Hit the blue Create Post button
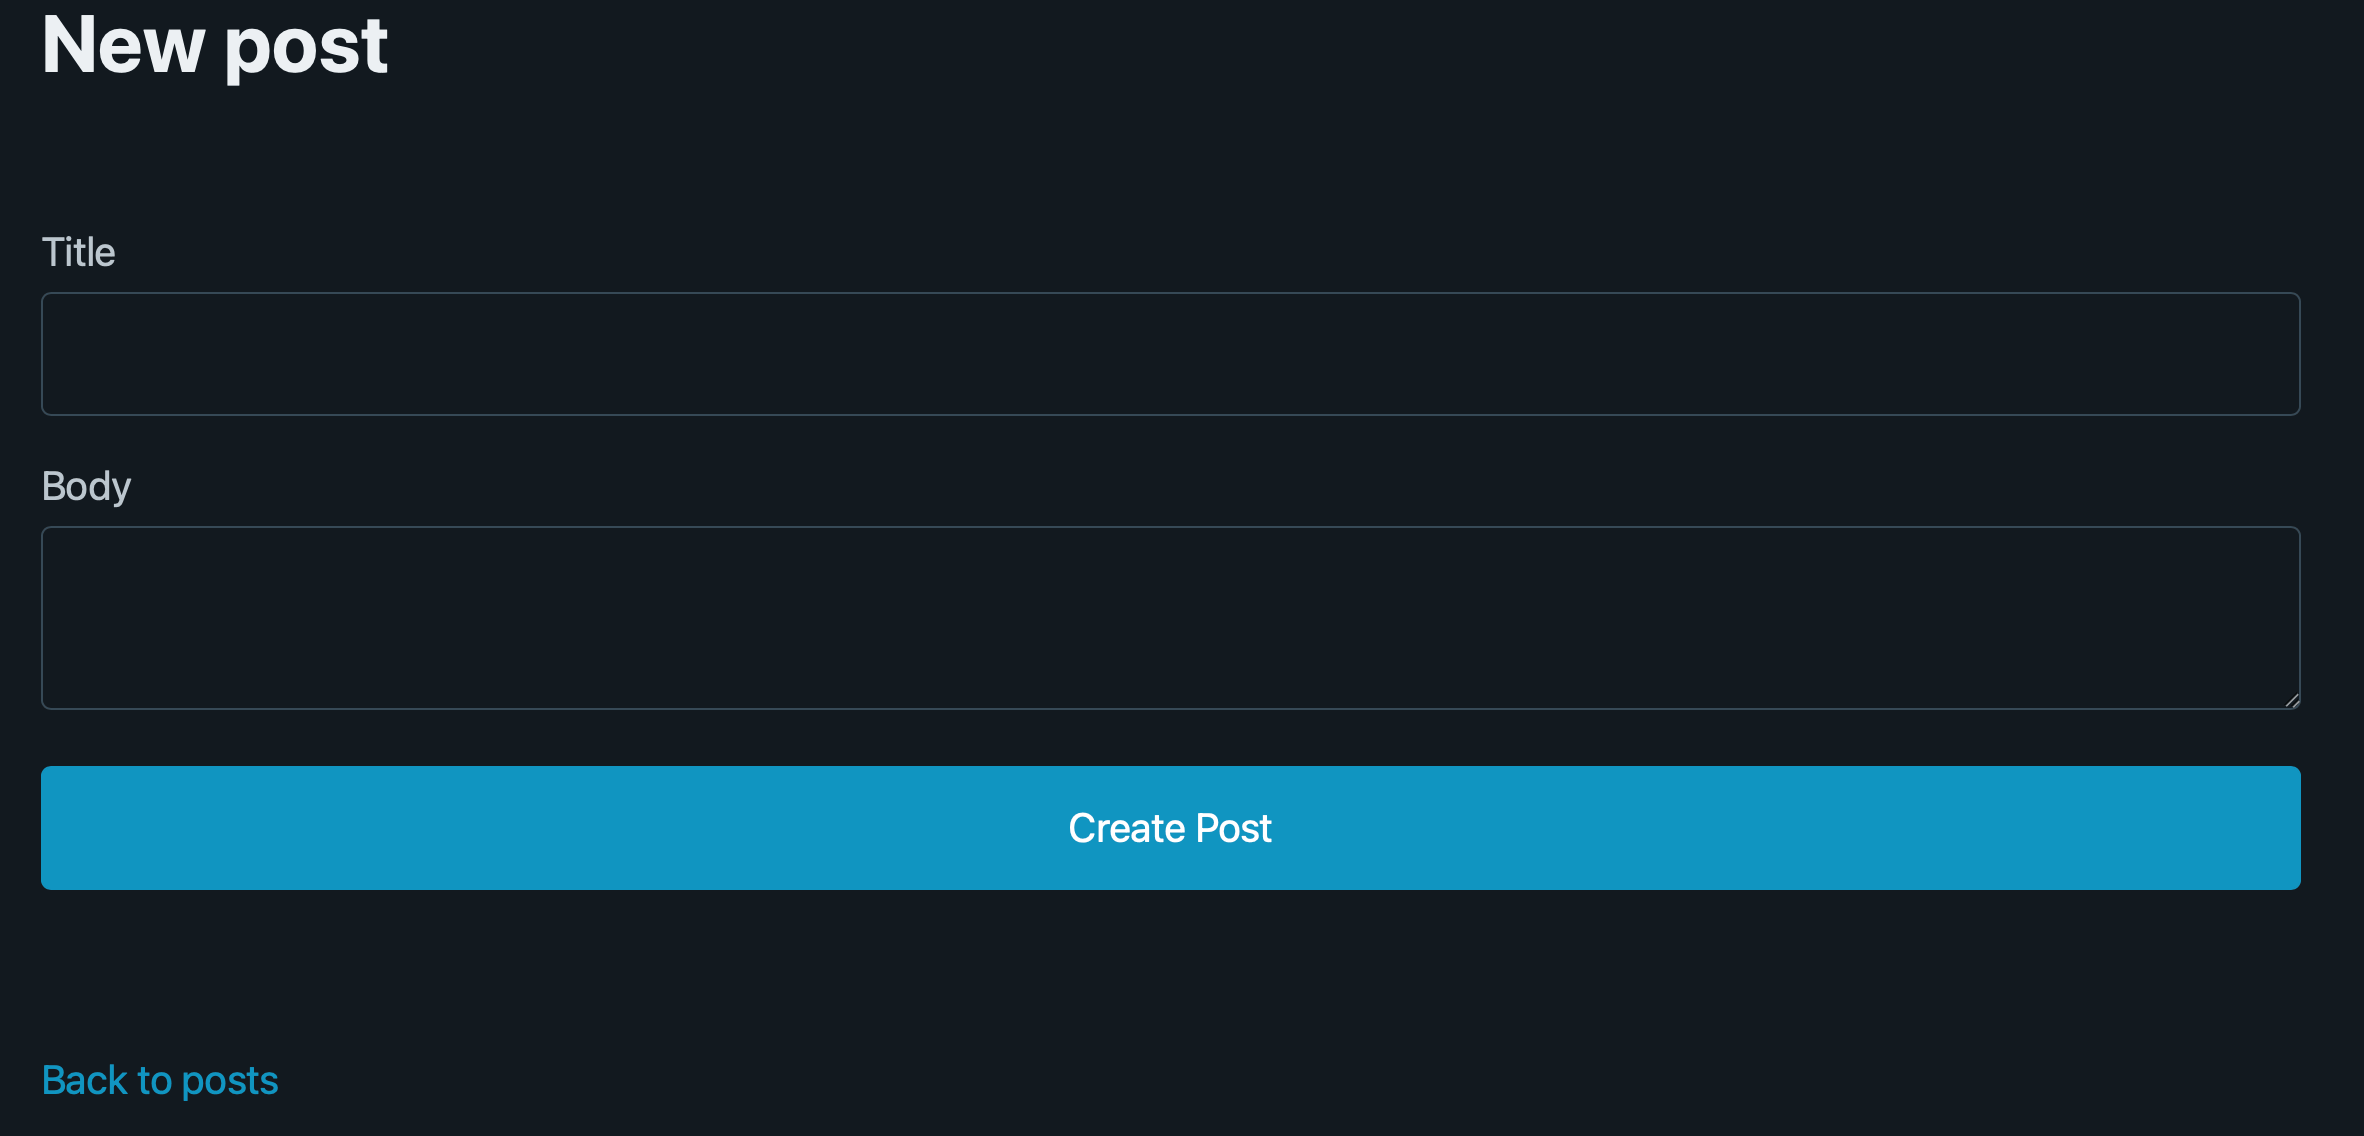This screenshot has width=2364, height=1136. pyautogui.click(x=1170, y=828)
